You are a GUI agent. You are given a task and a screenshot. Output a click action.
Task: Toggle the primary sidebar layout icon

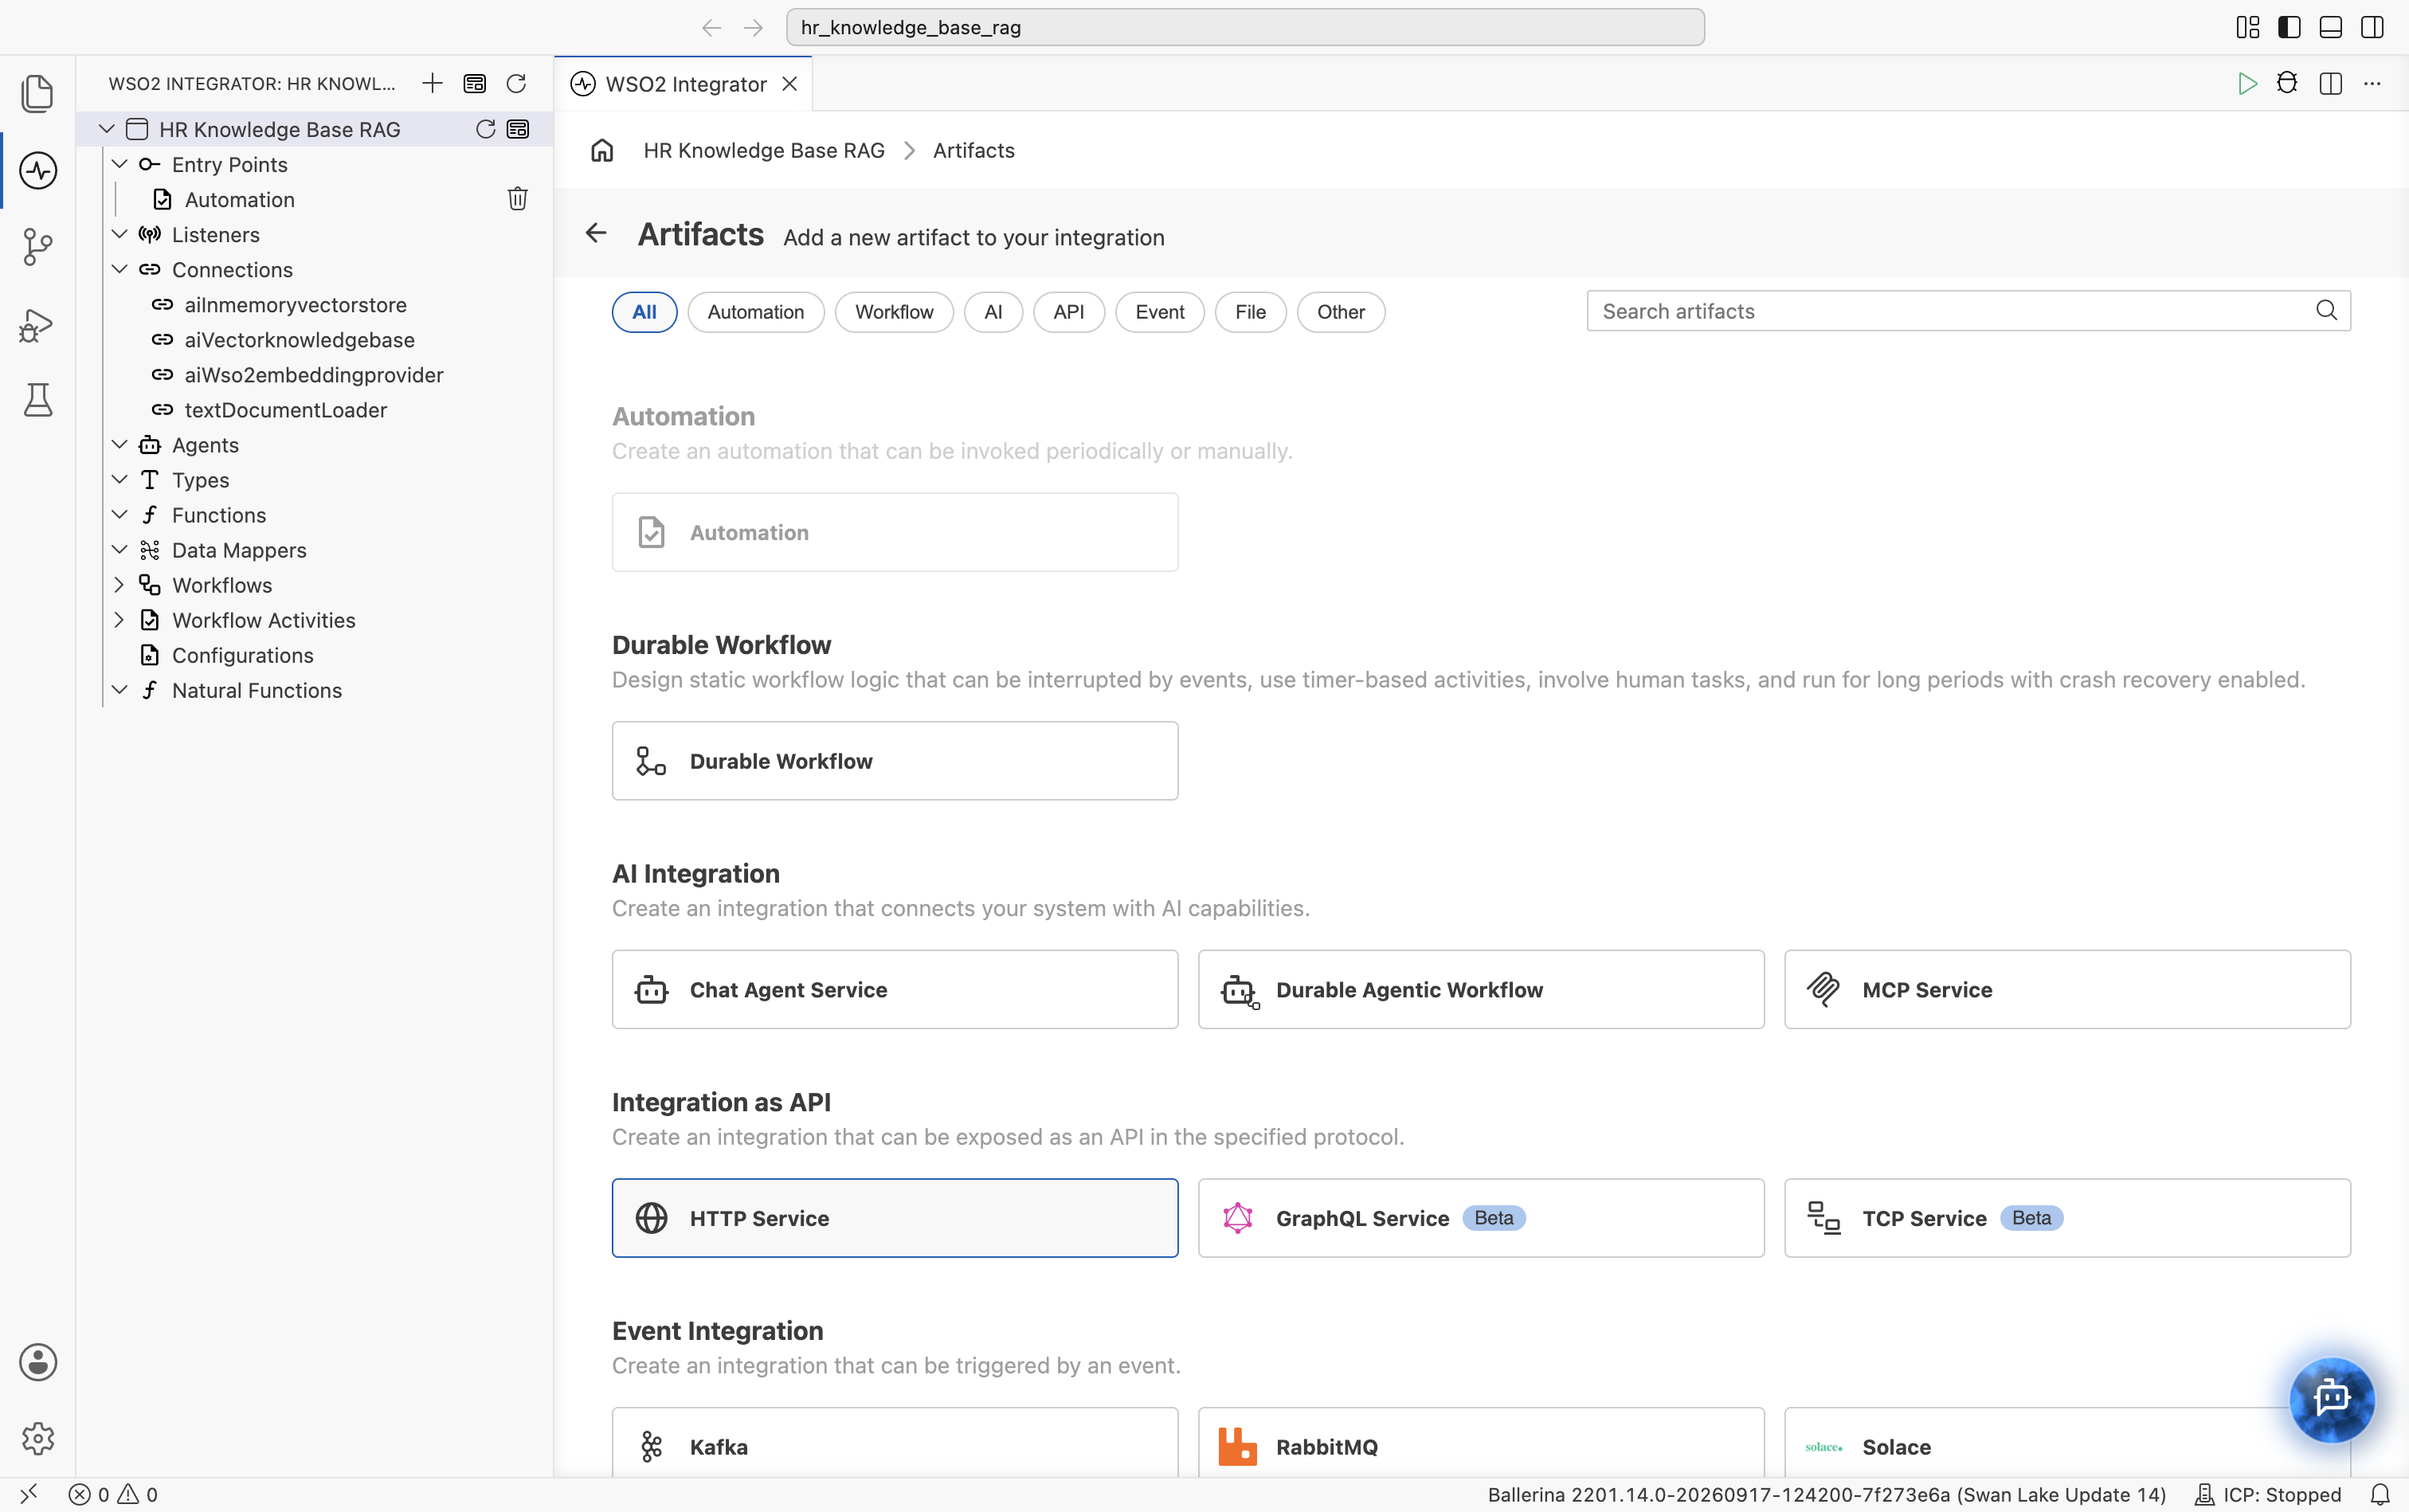2289,27
